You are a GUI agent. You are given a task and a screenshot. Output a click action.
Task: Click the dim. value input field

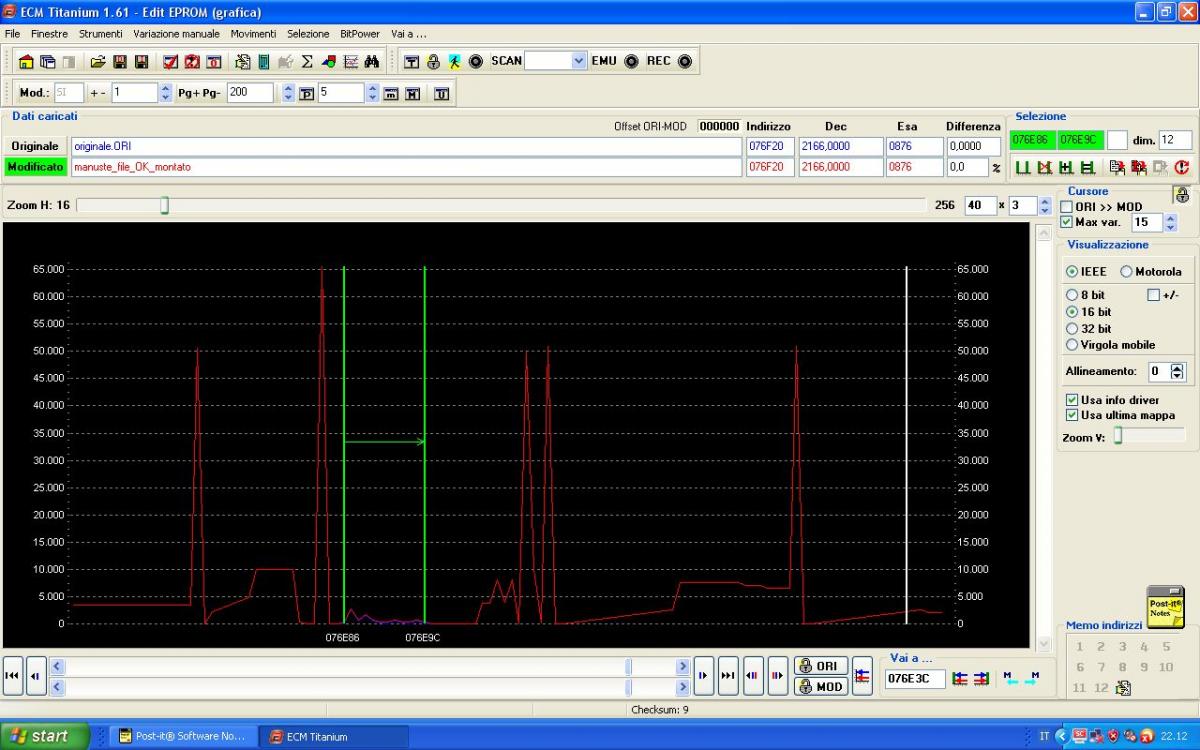pyautogui.click(x=1175, y=140)
